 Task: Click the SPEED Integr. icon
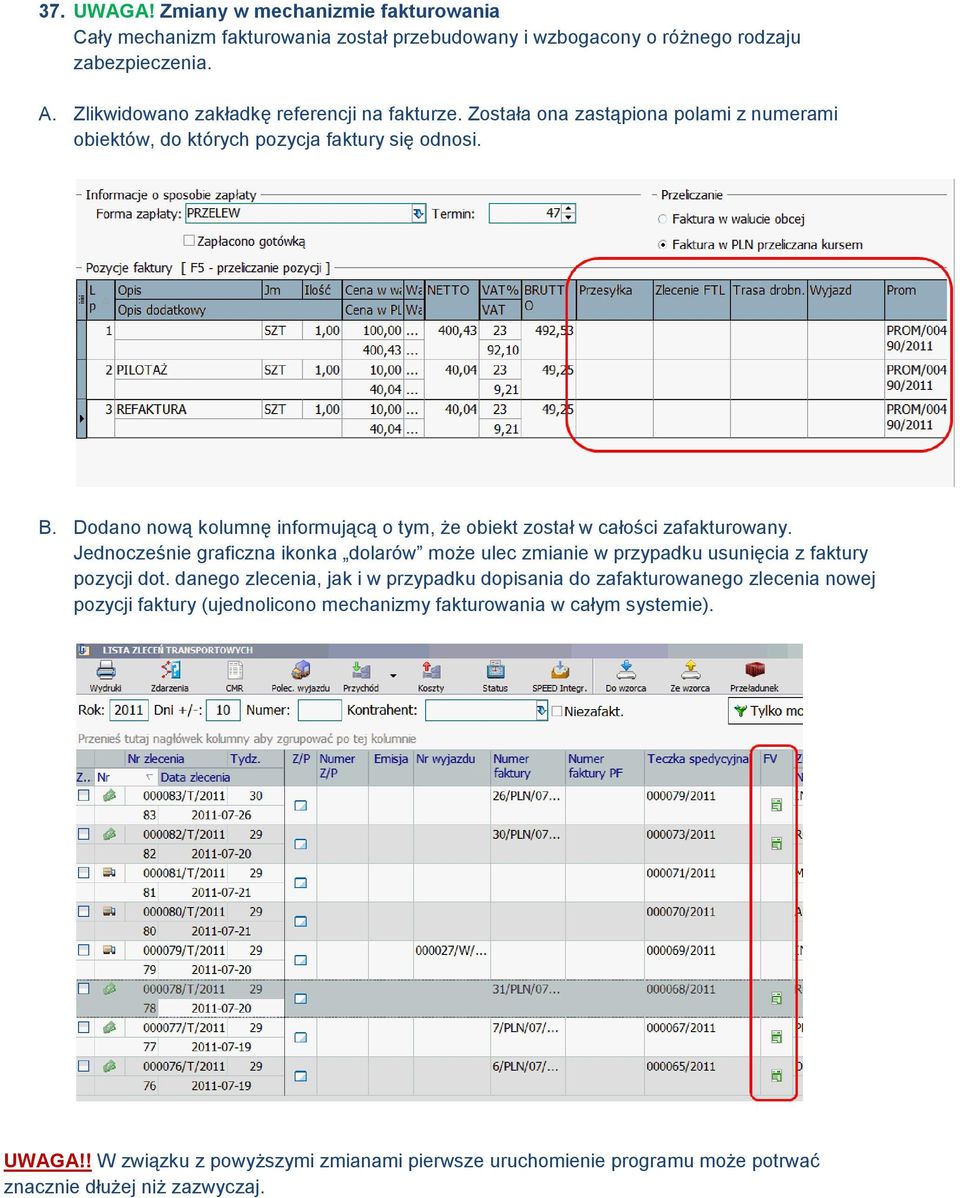pyautogui.click(x=560, y=671)
